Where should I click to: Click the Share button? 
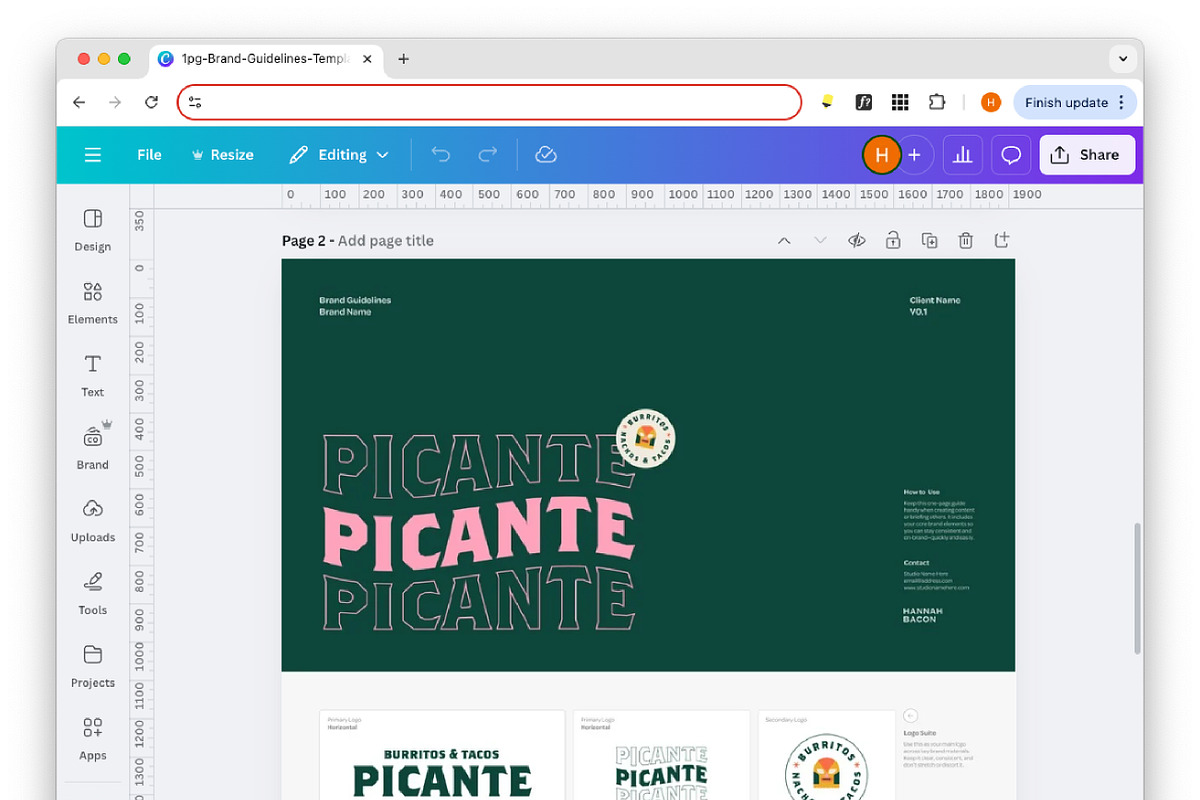(x=1087, y=155)
